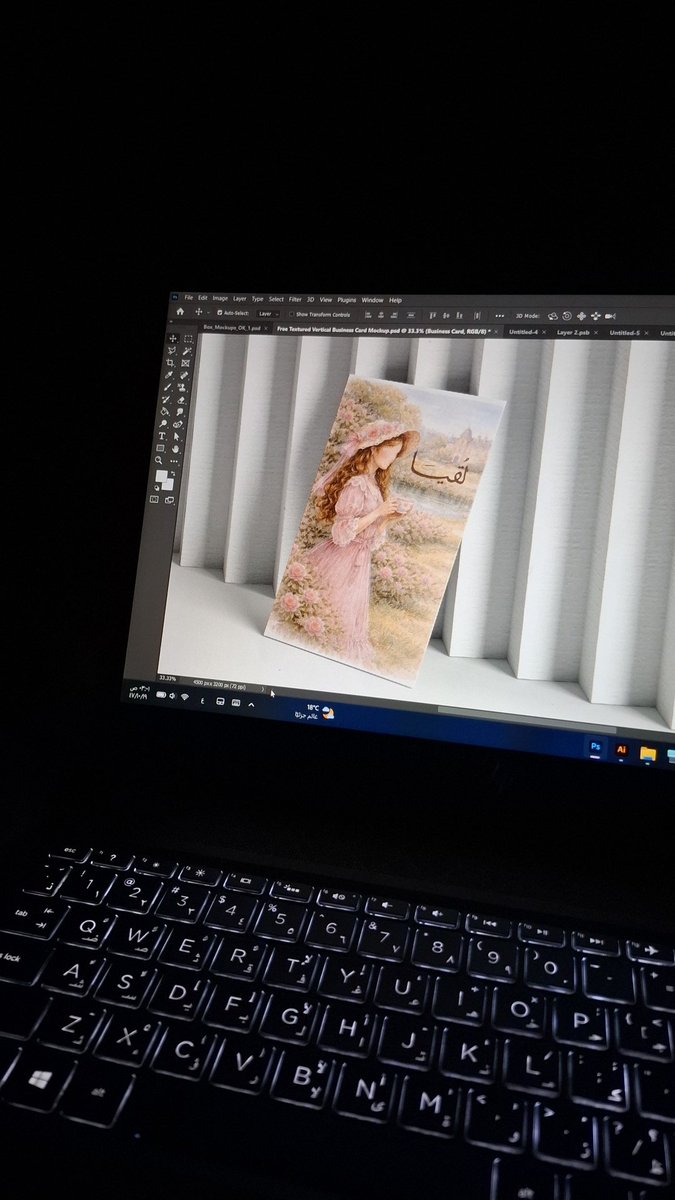Open the Edit menu

pos(202,298)
